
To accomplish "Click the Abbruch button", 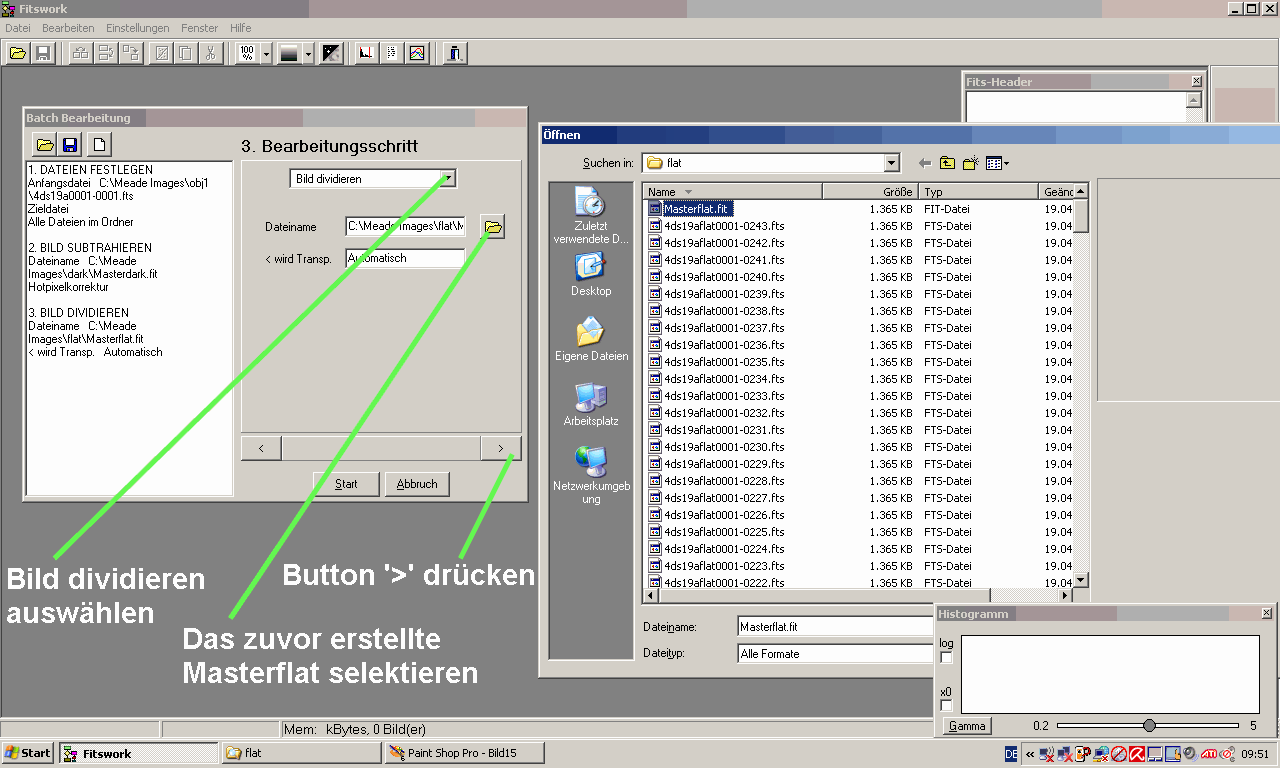I will 417,484.
